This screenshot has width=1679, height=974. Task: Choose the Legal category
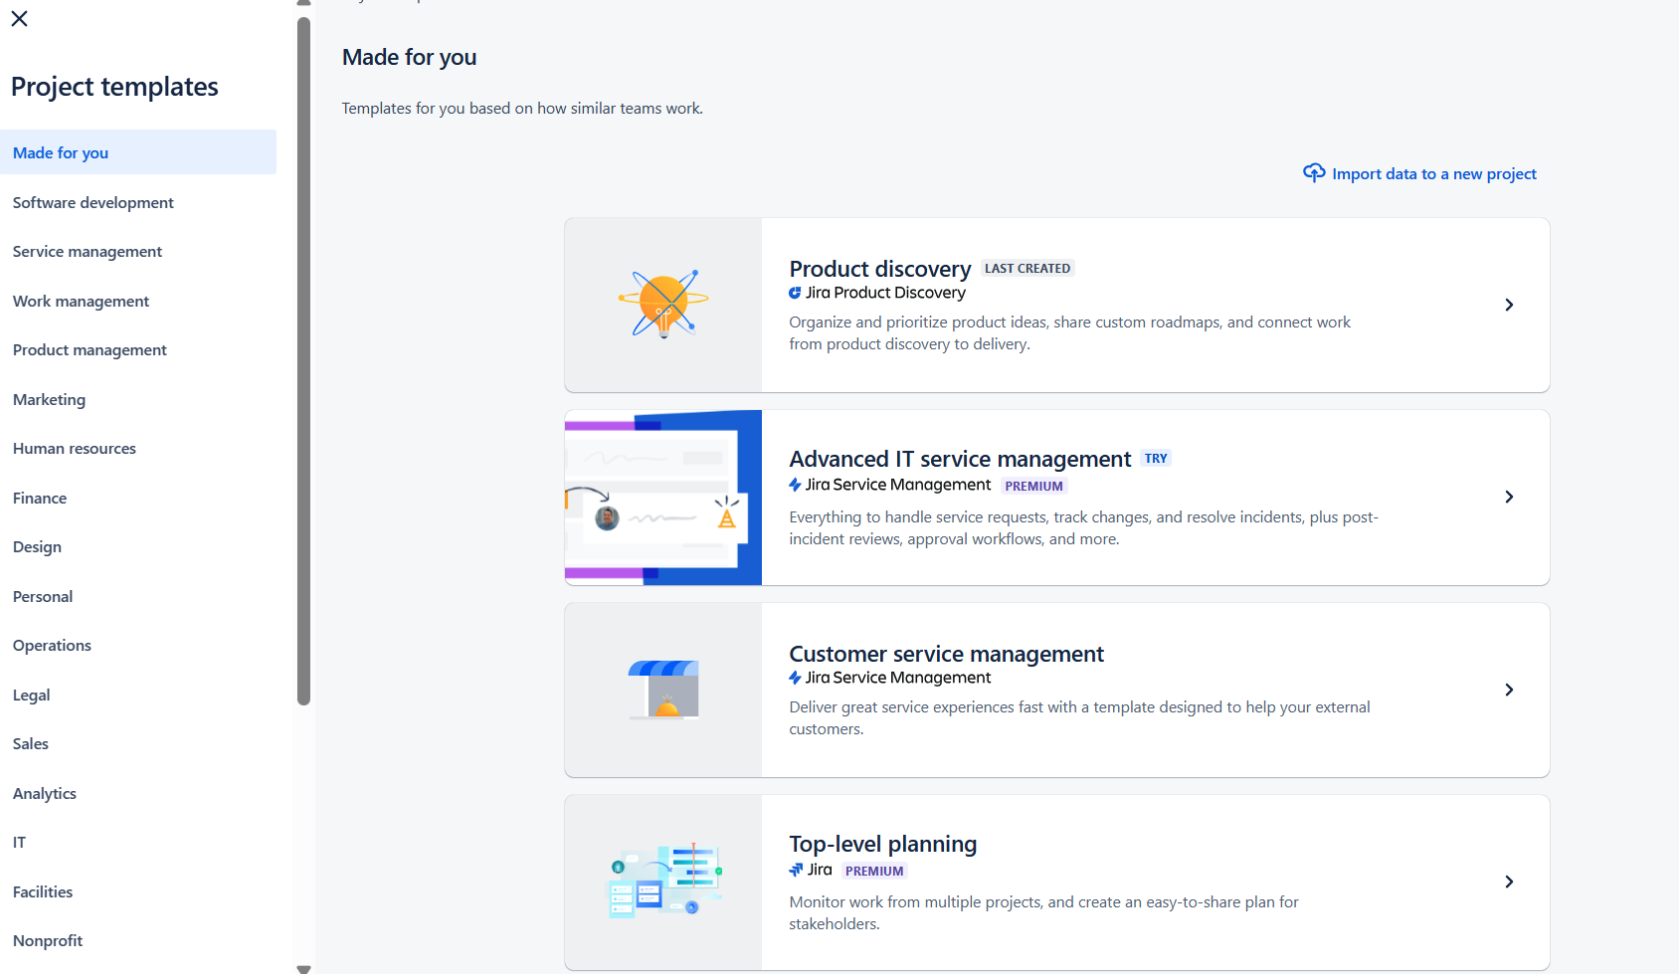coord(138,695)
